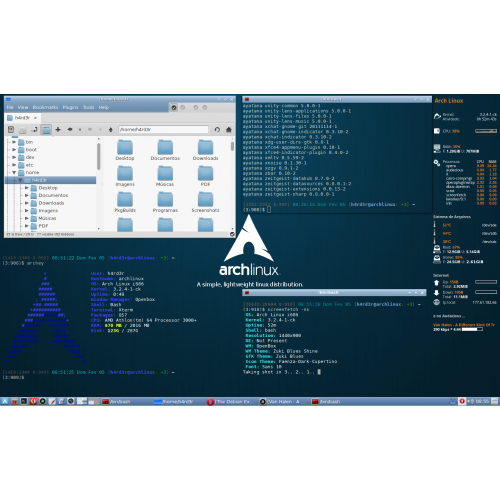Open the Plugins menu

pyautogui.click(x=70, y=107)
